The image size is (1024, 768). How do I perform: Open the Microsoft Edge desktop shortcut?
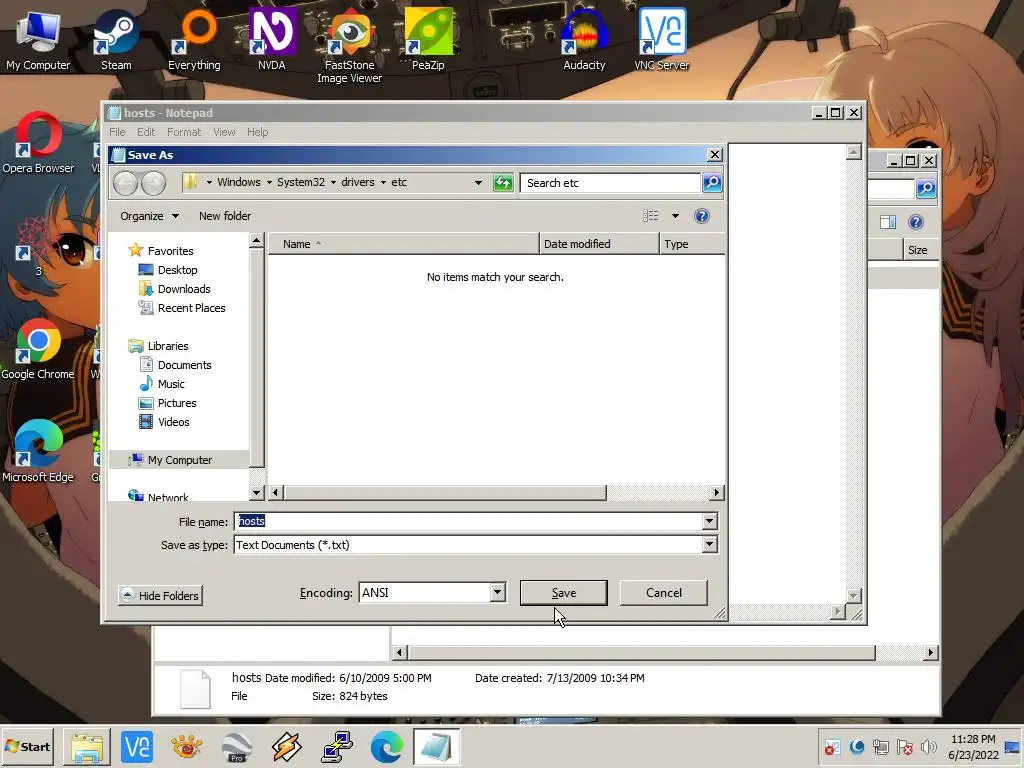click(38, 452)
